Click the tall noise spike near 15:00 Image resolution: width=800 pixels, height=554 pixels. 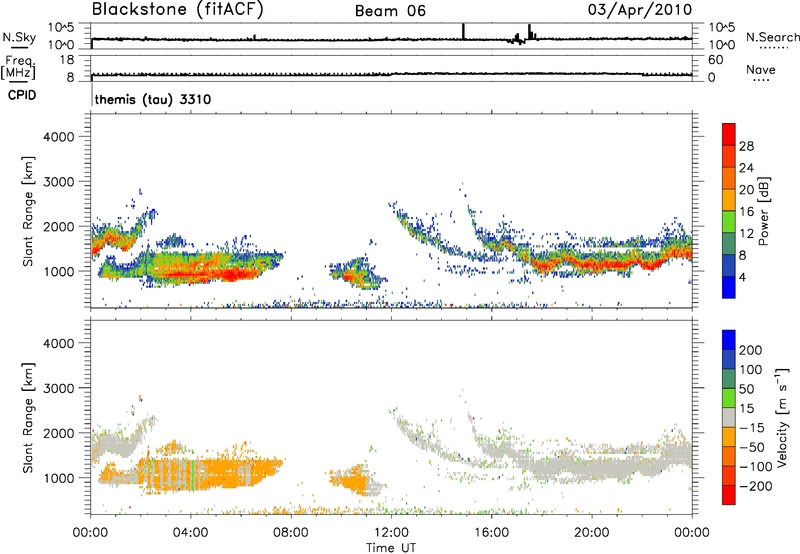463,31
